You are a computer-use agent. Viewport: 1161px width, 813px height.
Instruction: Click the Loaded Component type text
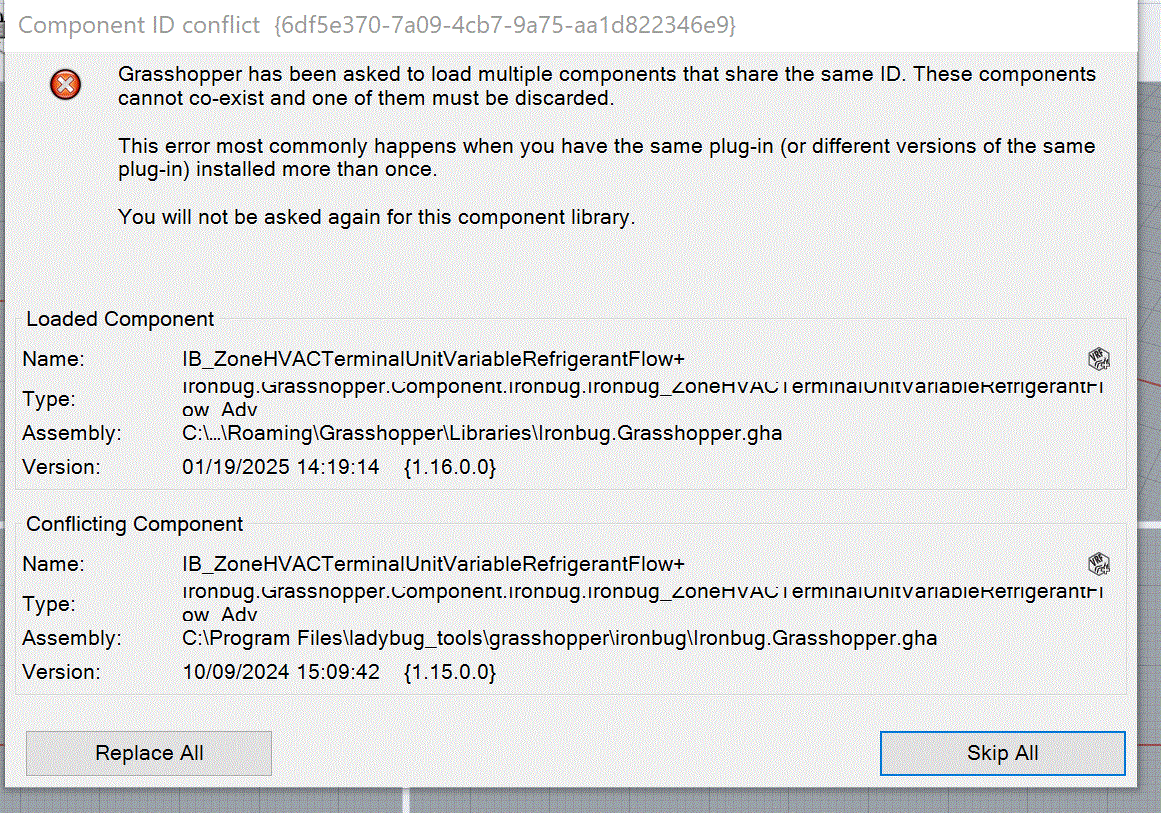[x=643, y=398]
